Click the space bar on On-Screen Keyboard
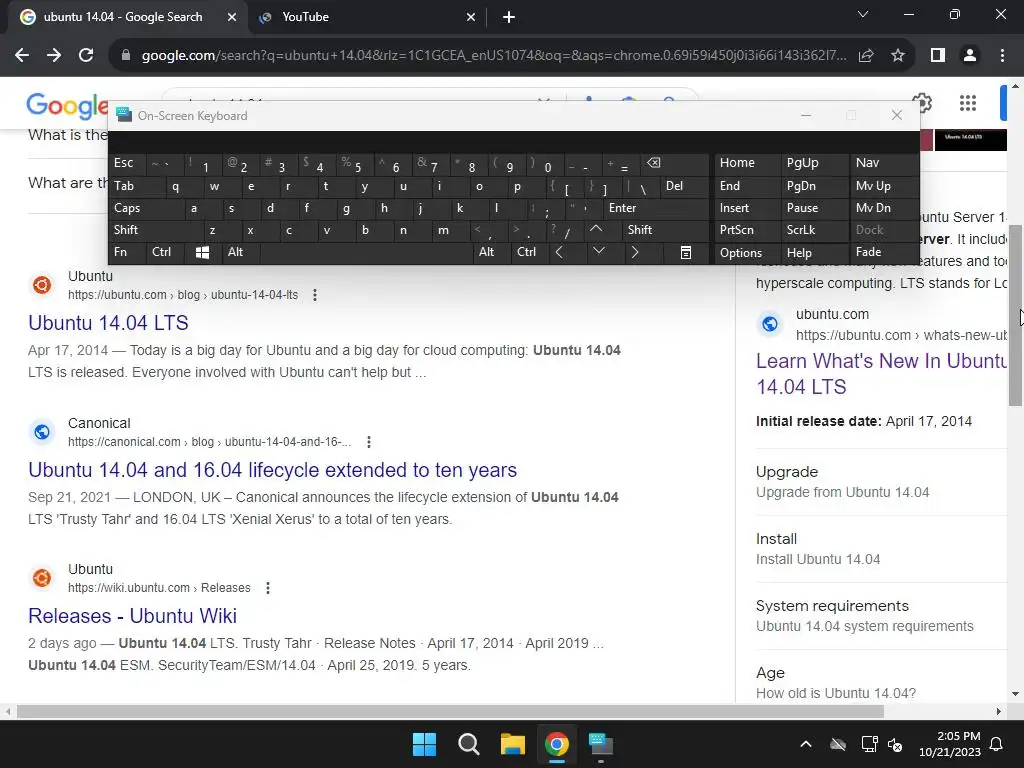This screenshot has height=768, width=1024. point(366,252)
